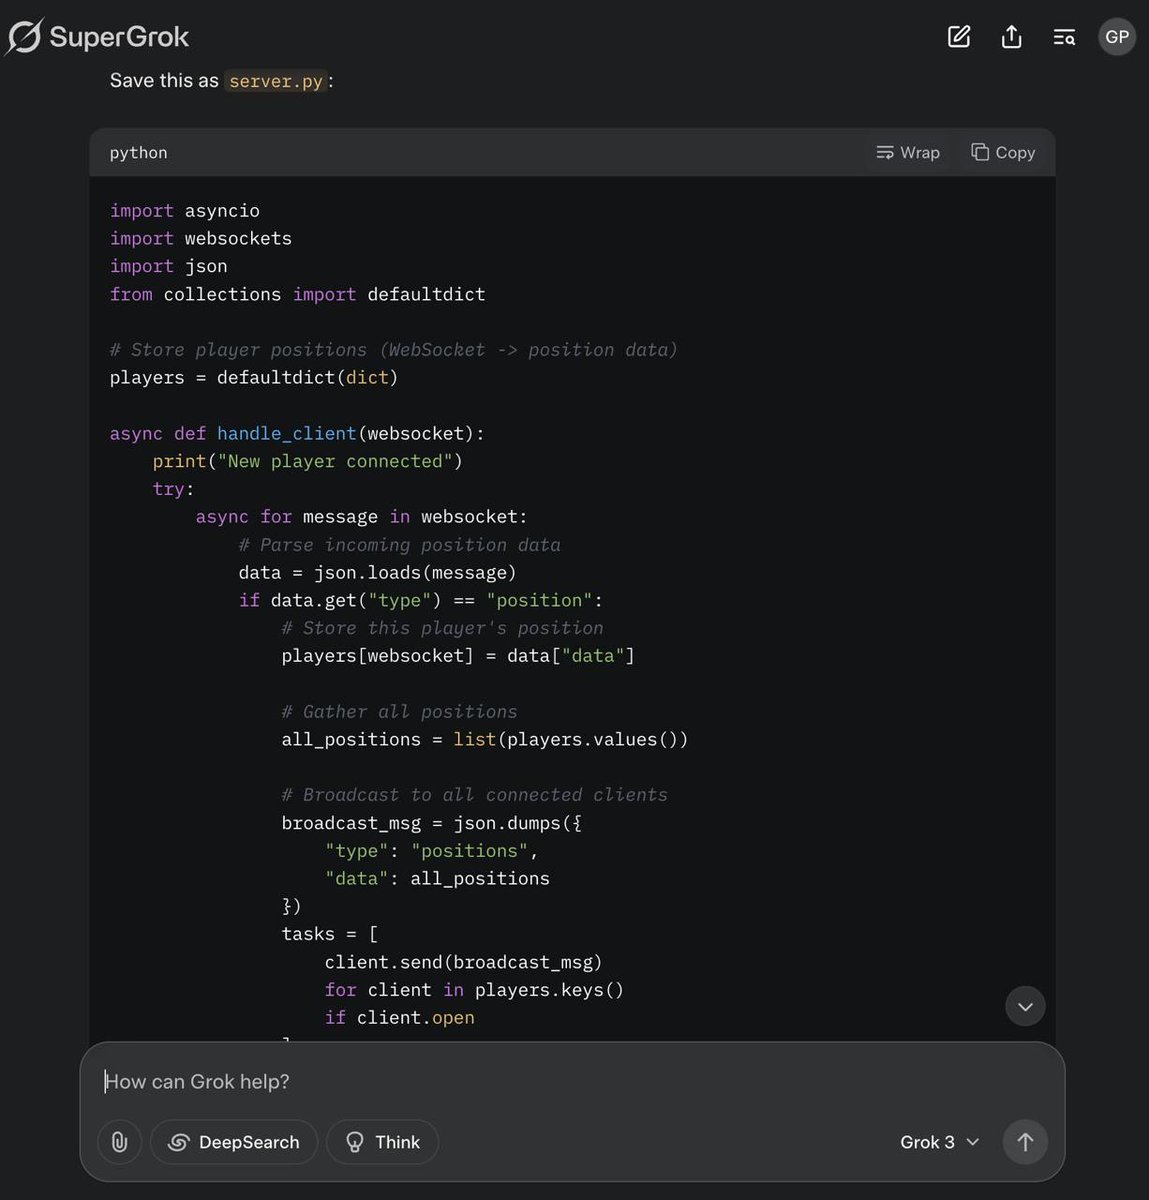
Task: Open the Grok 3 model dropdown
Action: [939, 1142]
